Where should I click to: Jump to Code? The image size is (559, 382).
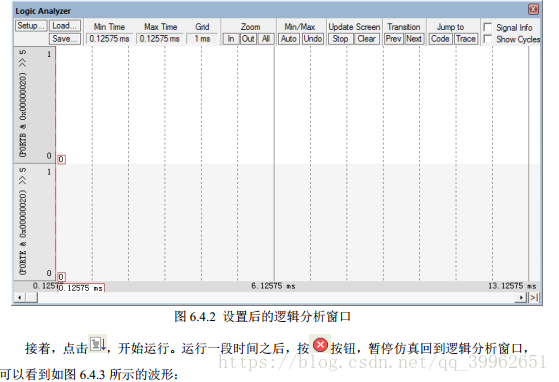(x=440, y=38)
